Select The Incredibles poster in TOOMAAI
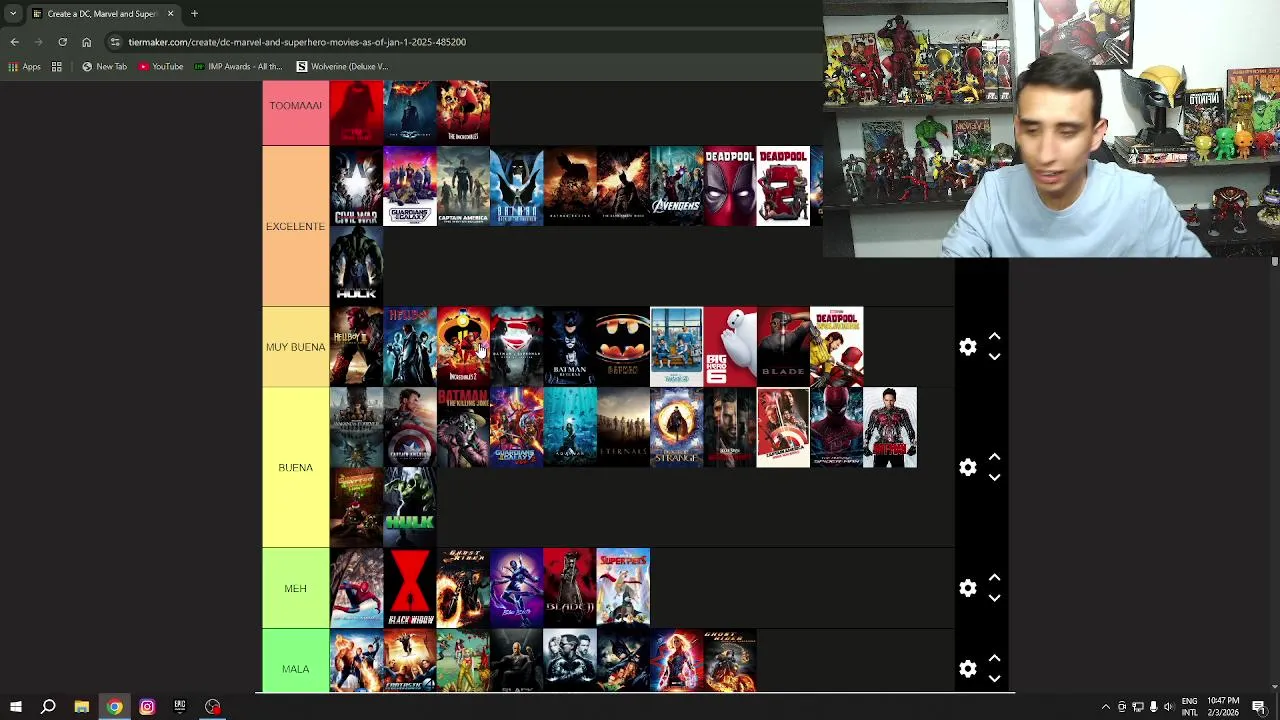1280x720 pixels. point(463,112)
